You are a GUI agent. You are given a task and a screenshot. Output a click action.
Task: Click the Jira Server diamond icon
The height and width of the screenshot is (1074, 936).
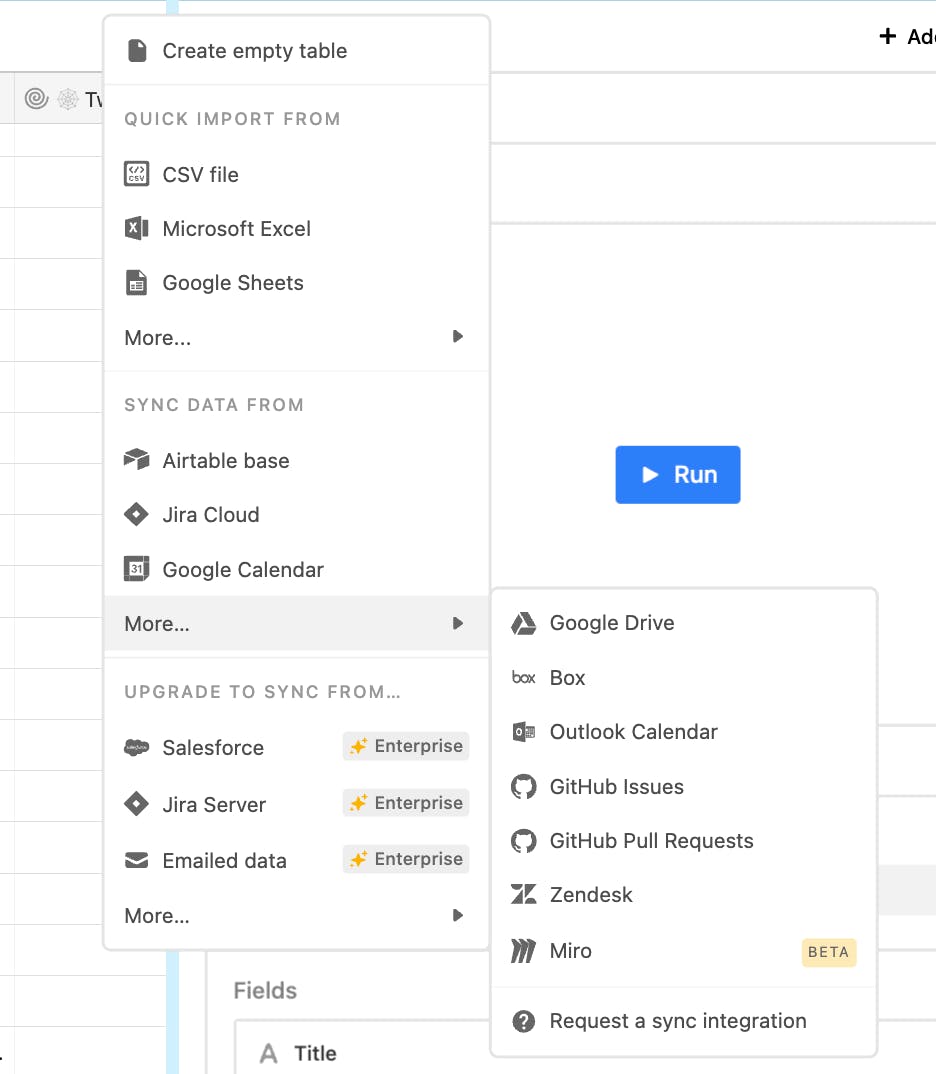pyautogui.click(x=136, y=803)
